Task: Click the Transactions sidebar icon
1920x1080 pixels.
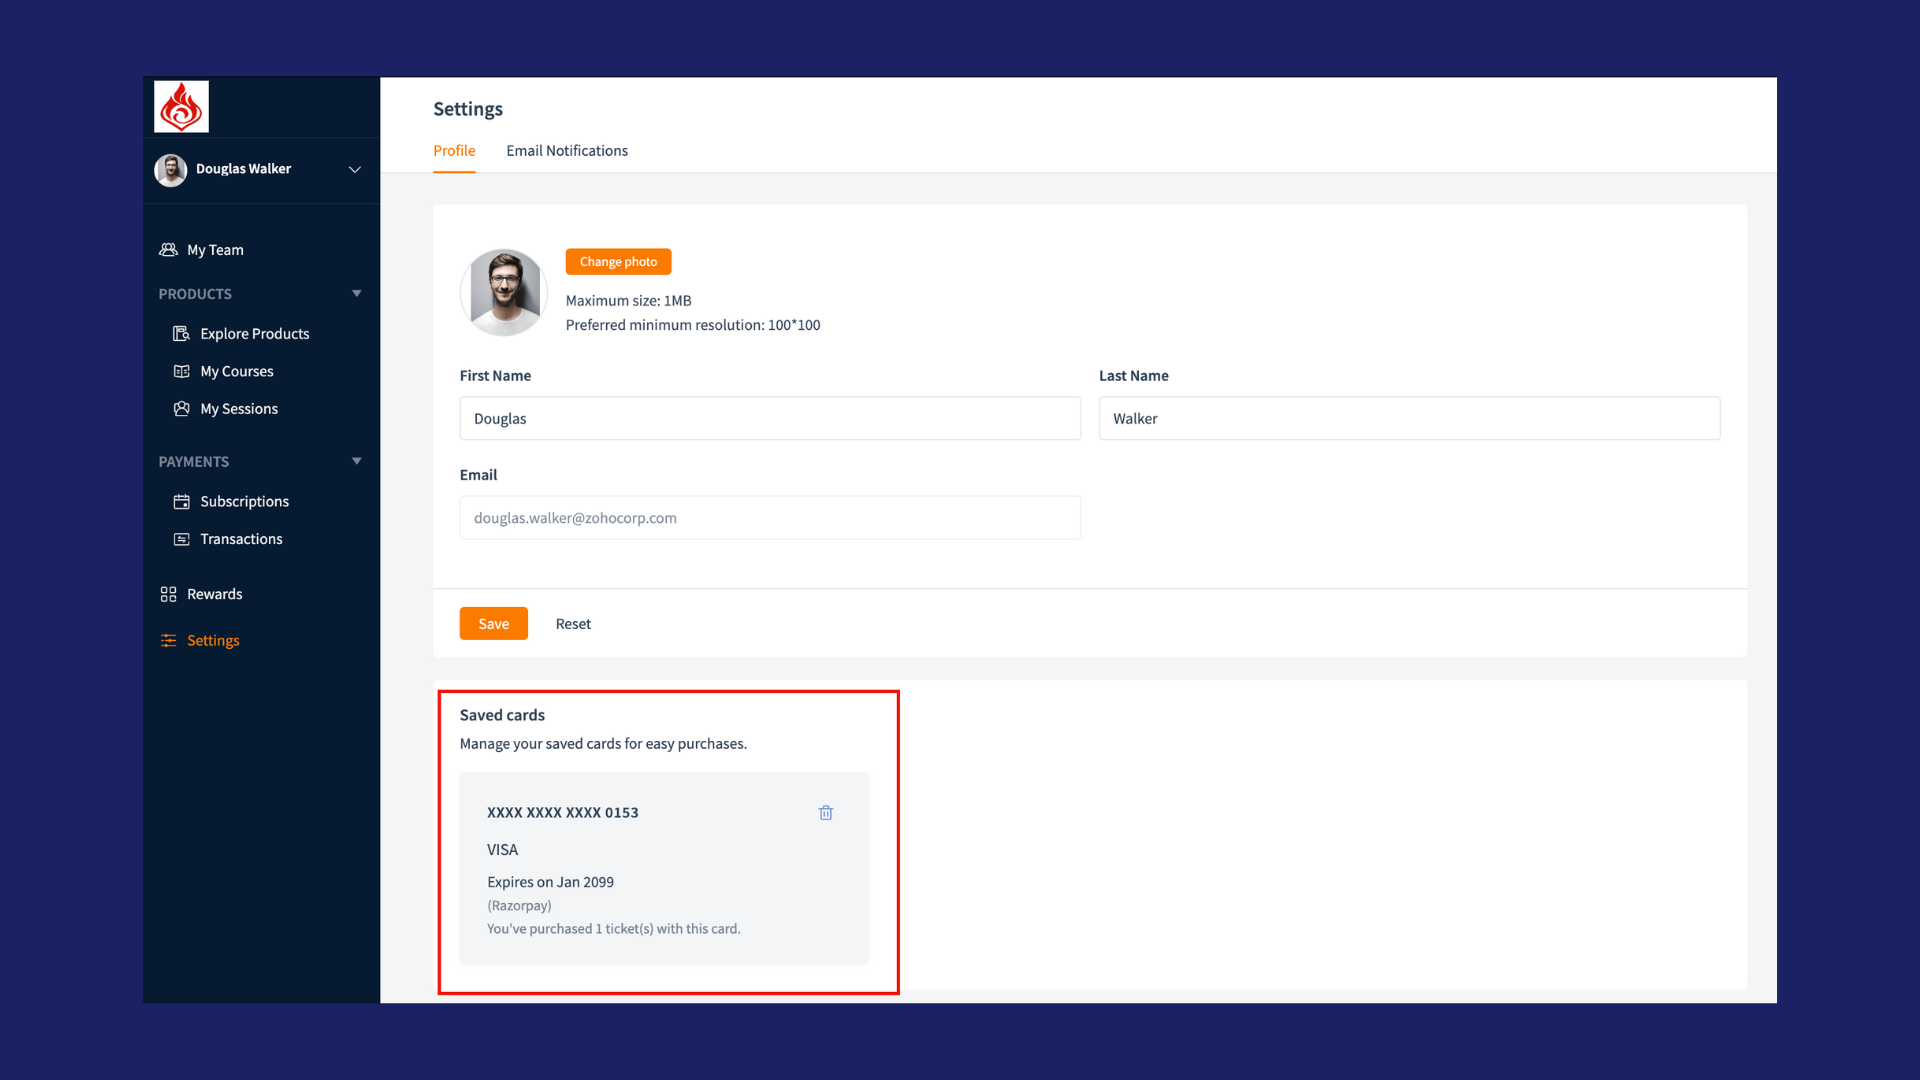Action: coord(181,539)
